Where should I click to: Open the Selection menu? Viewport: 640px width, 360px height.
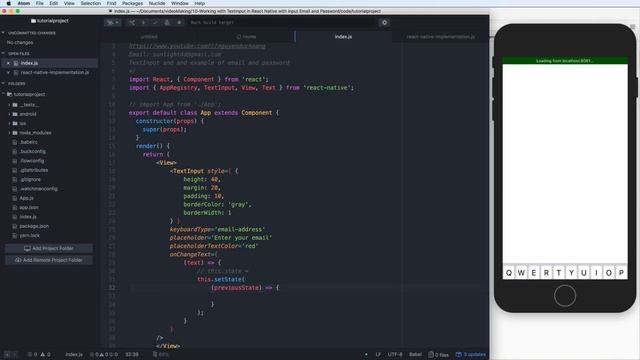(x=91, y=3)
